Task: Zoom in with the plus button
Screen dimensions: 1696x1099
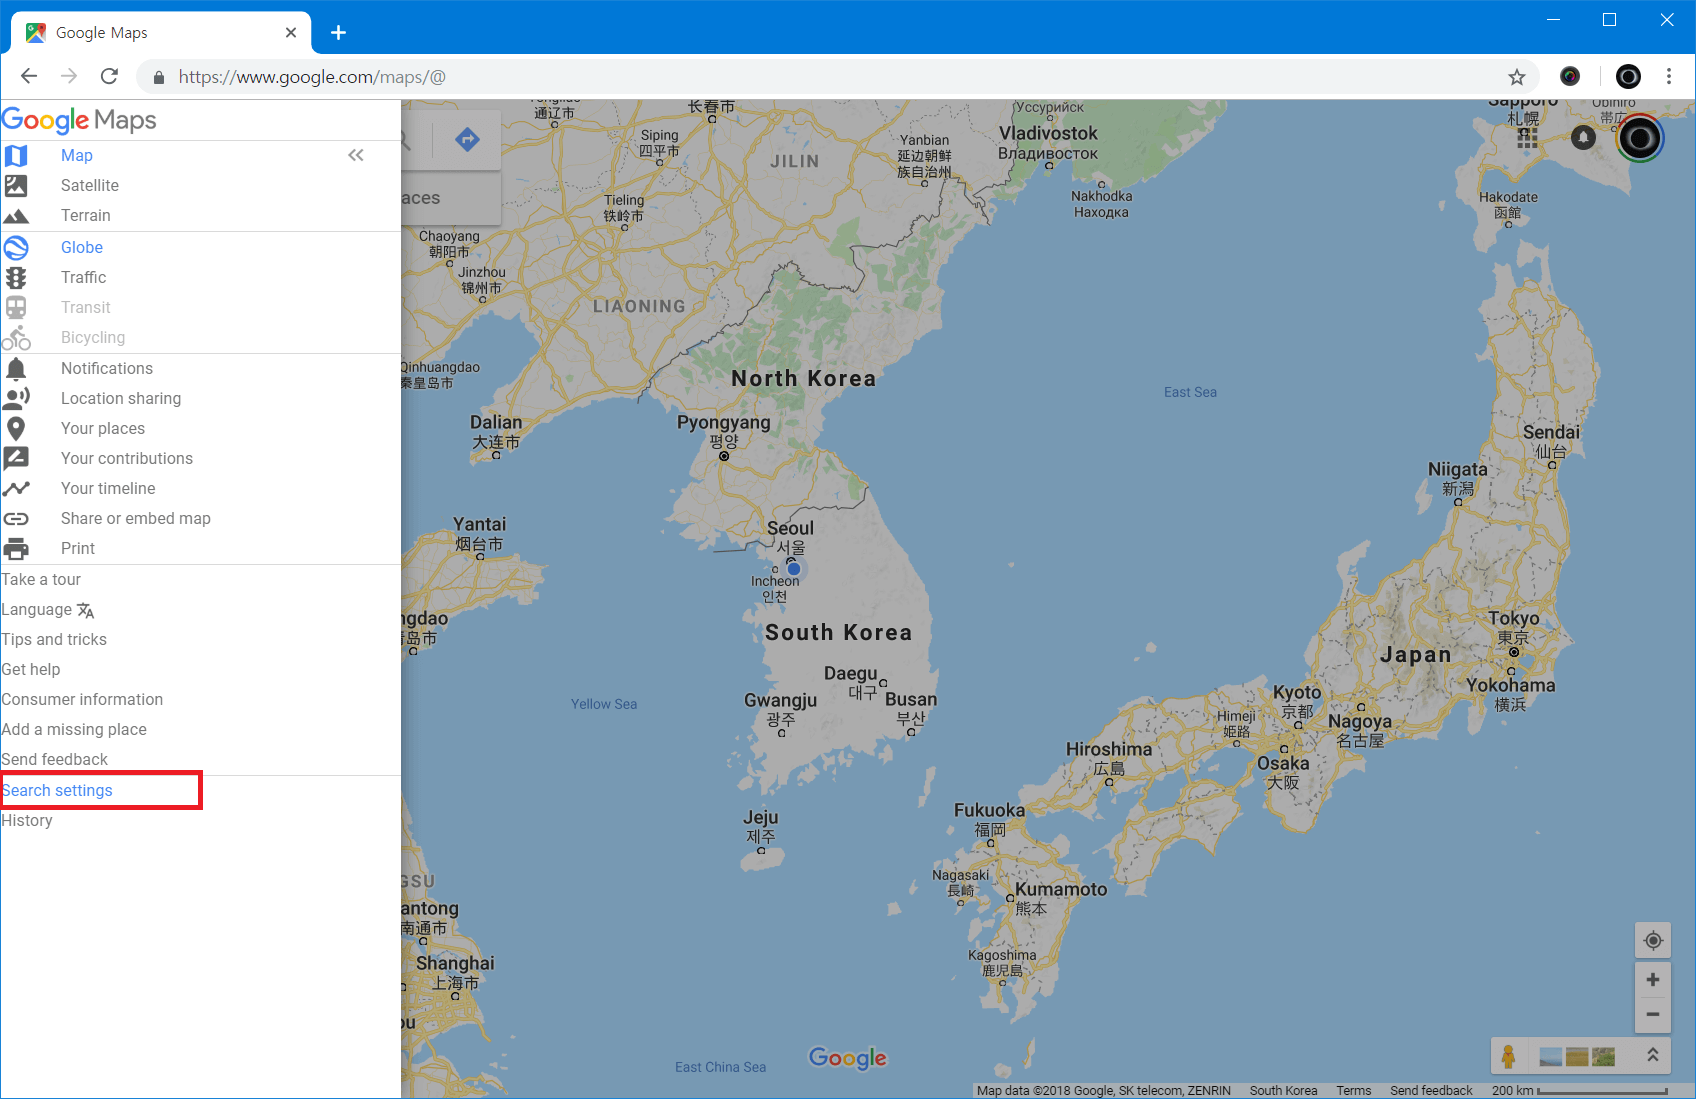Action: click(x=1653, y=980)
